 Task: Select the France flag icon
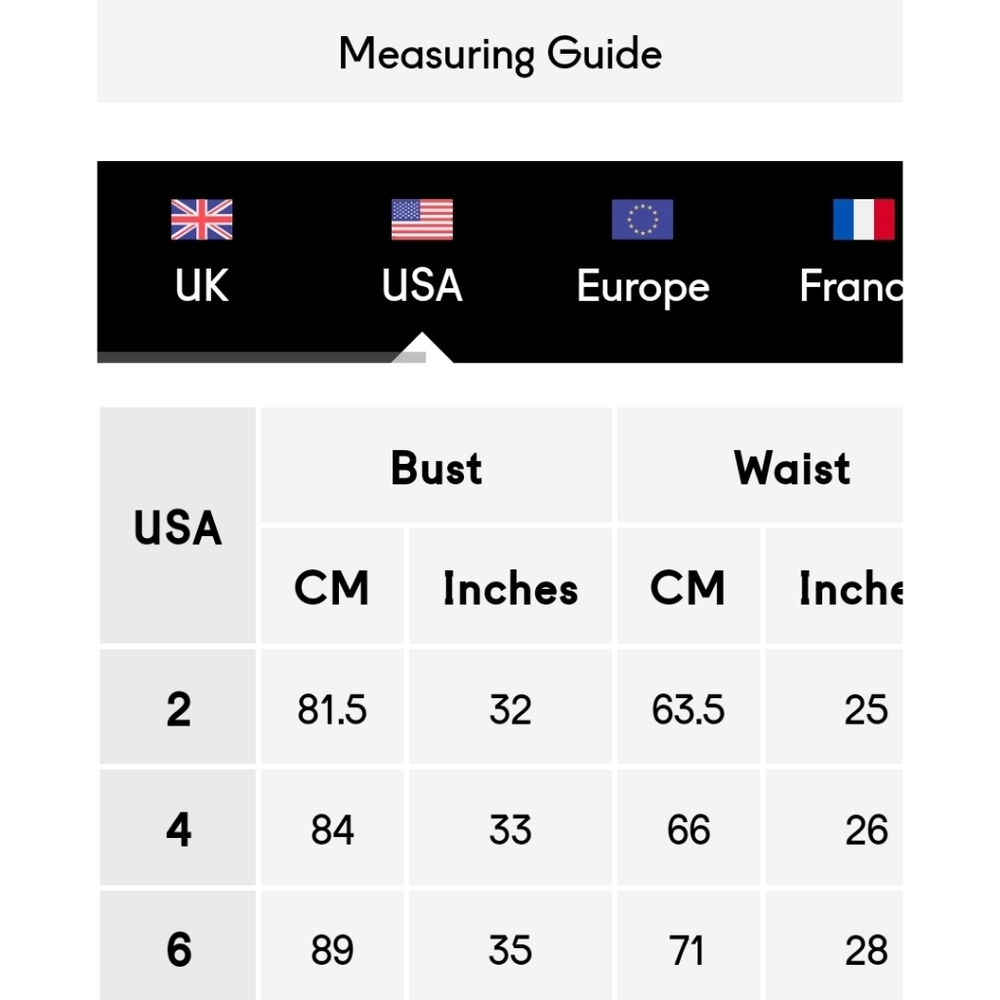(863, 219)
